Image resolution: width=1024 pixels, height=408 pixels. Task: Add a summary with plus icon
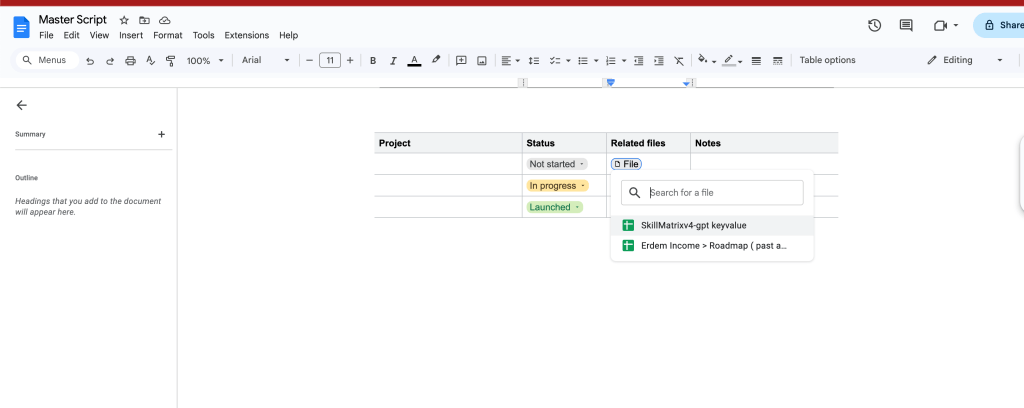pyautogui.click(x=161, y=134)
